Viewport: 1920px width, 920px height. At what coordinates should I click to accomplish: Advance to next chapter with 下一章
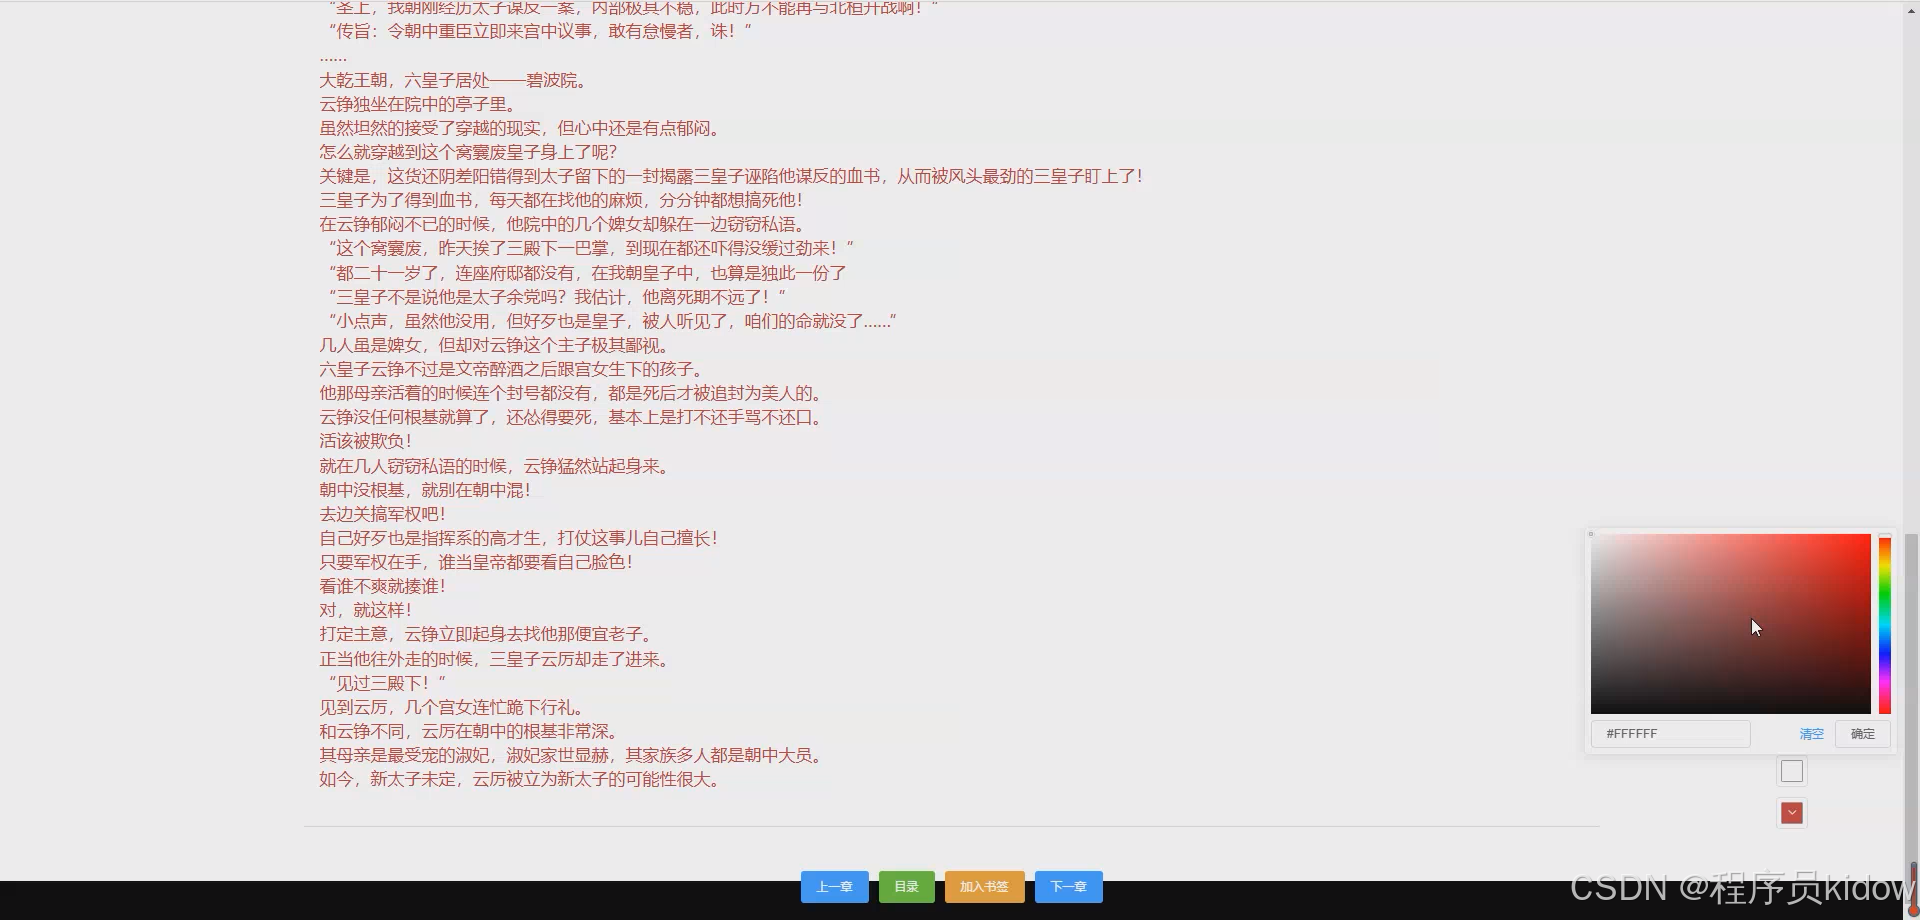tap(1068, 886)
